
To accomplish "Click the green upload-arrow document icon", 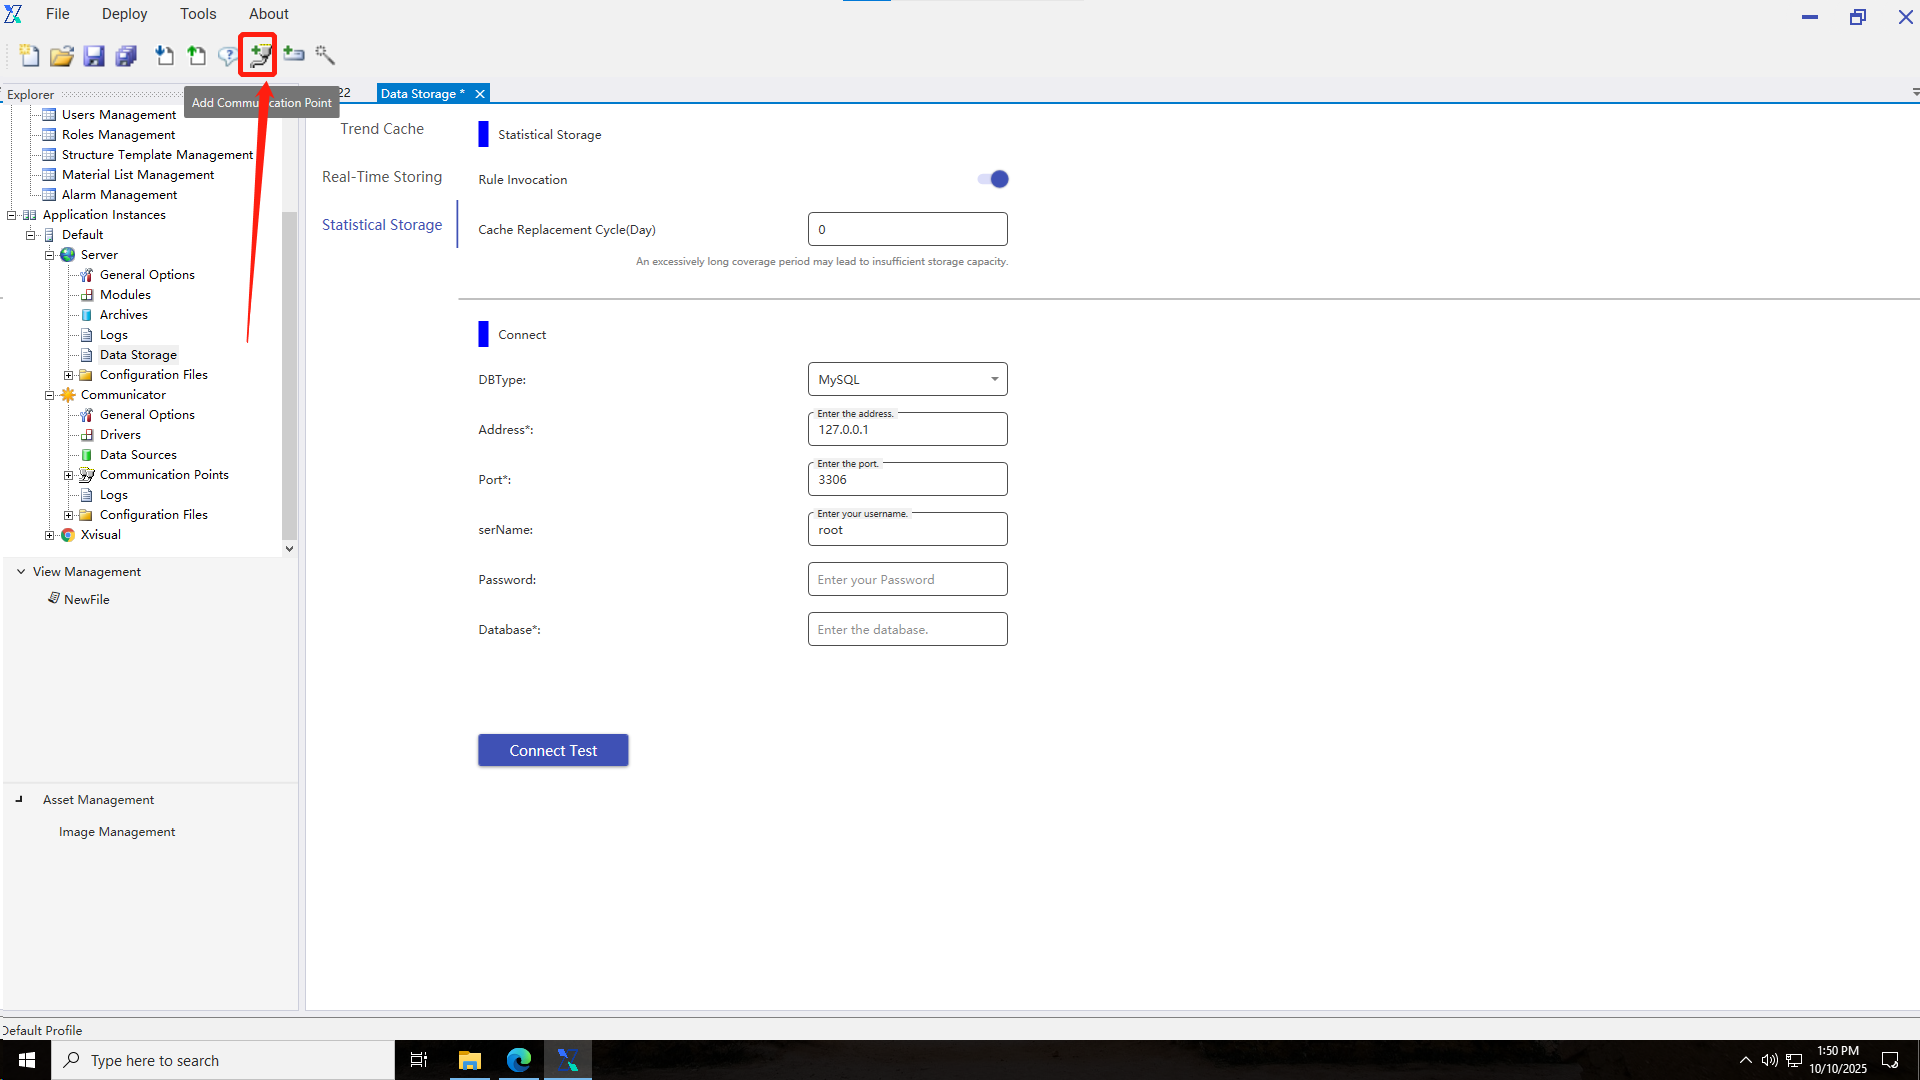I will (197, 56).
